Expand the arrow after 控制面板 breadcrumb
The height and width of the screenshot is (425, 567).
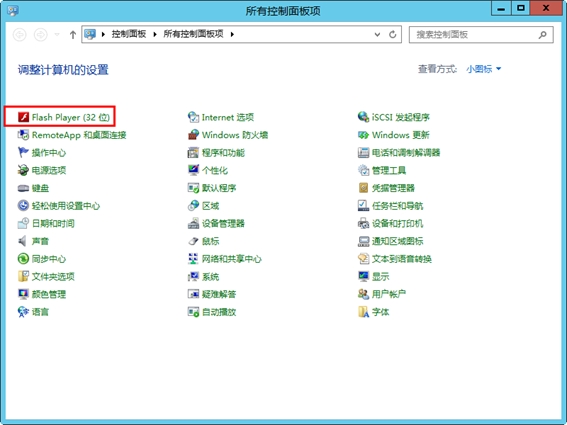(x=155, y=34)
